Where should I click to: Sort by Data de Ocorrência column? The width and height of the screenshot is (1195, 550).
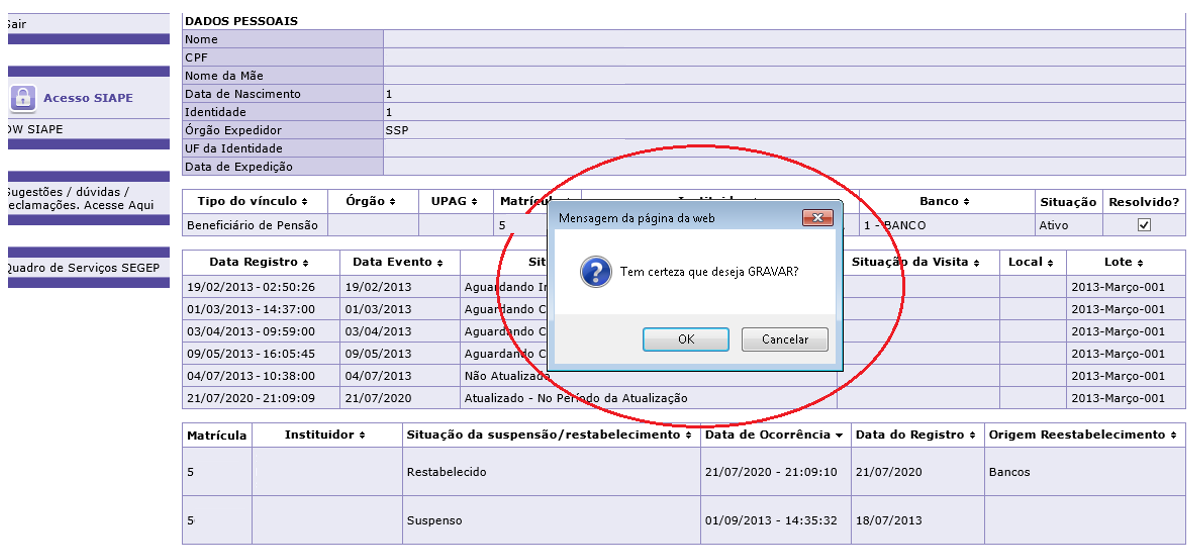pos(774,435)
